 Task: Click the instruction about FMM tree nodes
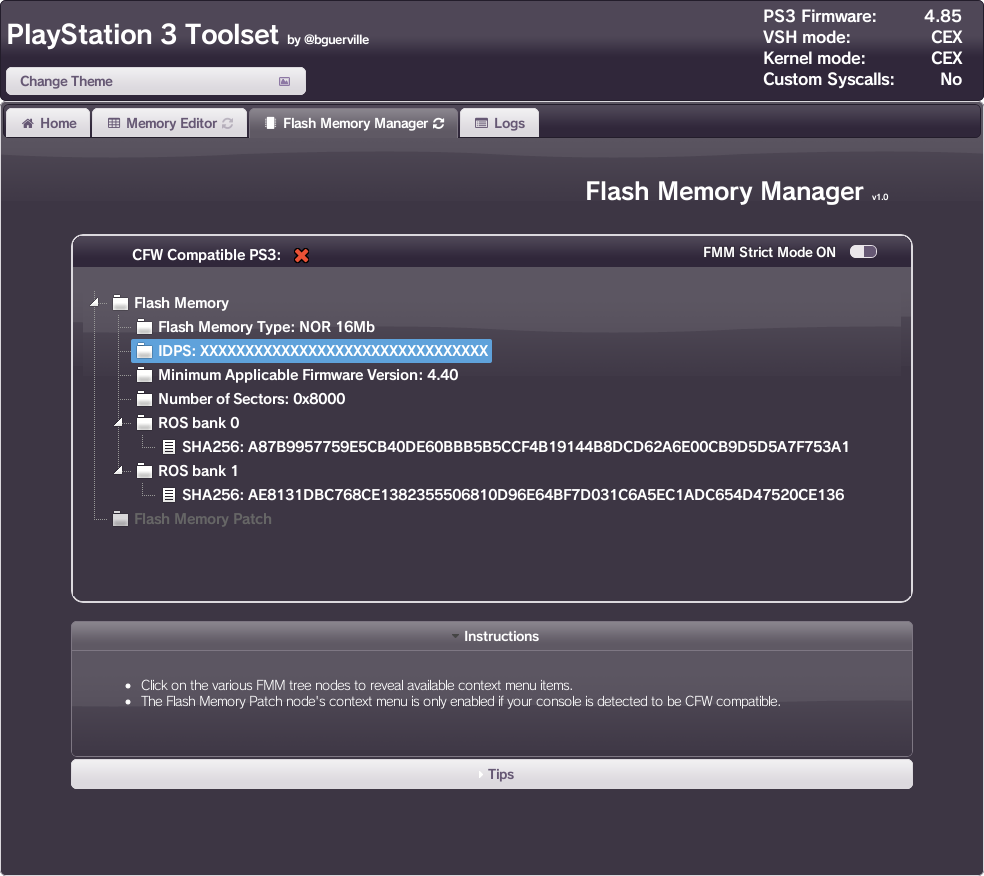coord(356,685)
